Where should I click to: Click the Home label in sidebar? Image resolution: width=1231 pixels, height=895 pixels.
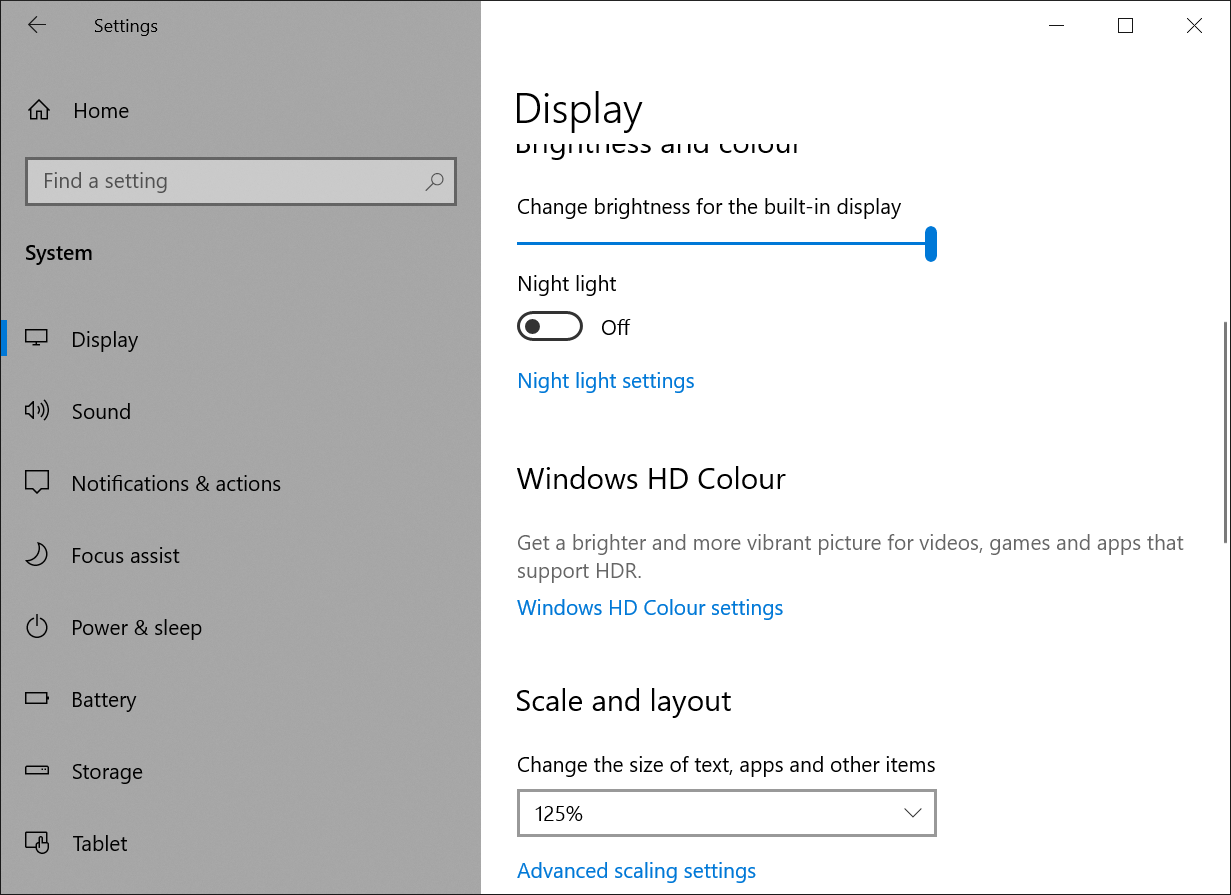coord(101,111)
